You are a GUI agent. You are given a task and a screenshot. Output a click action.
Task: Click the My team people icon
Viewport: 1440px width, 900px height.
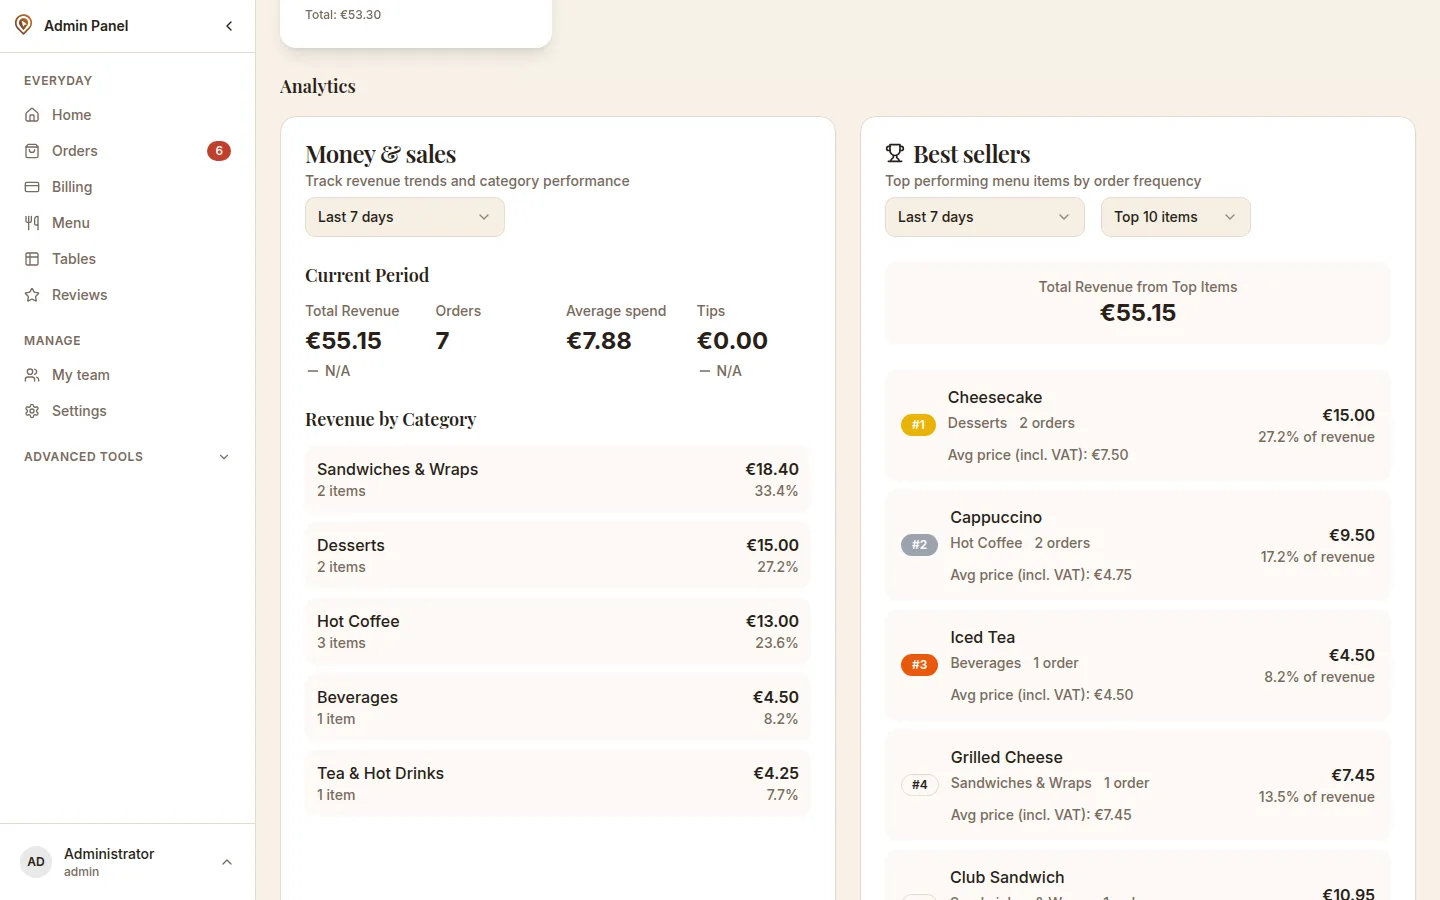tap(32, 375)
